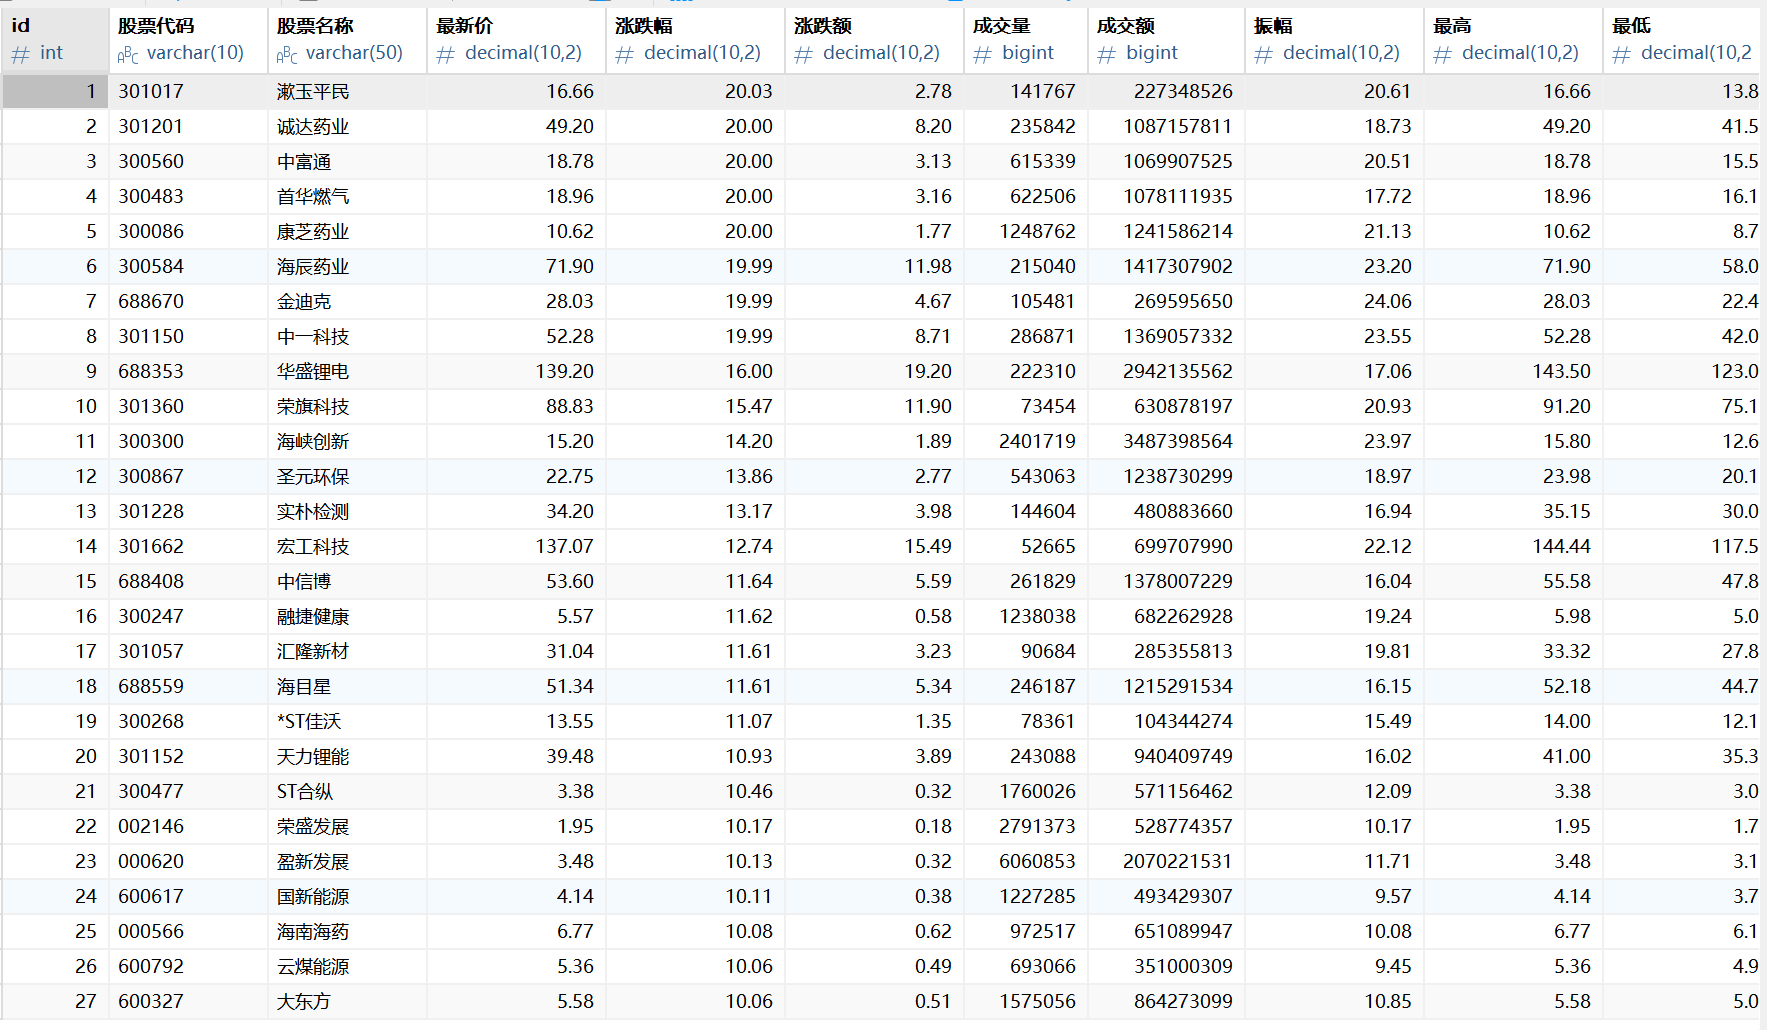Click the stock name *ST佳沃
The height and width of the screenshot is (1030, 1767).
tap(309, 722)
